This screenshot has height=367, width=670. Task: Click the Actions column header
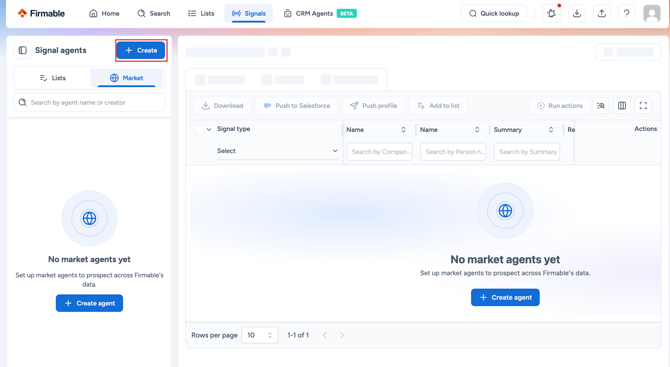pyautogui.click(x=645, y=129)
